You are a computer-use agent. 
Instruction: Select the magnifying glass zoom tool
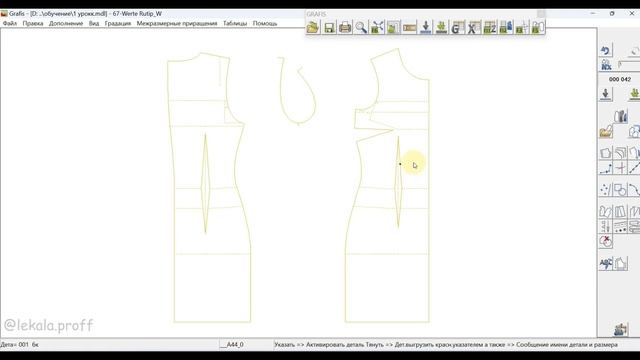click(361, 27)
